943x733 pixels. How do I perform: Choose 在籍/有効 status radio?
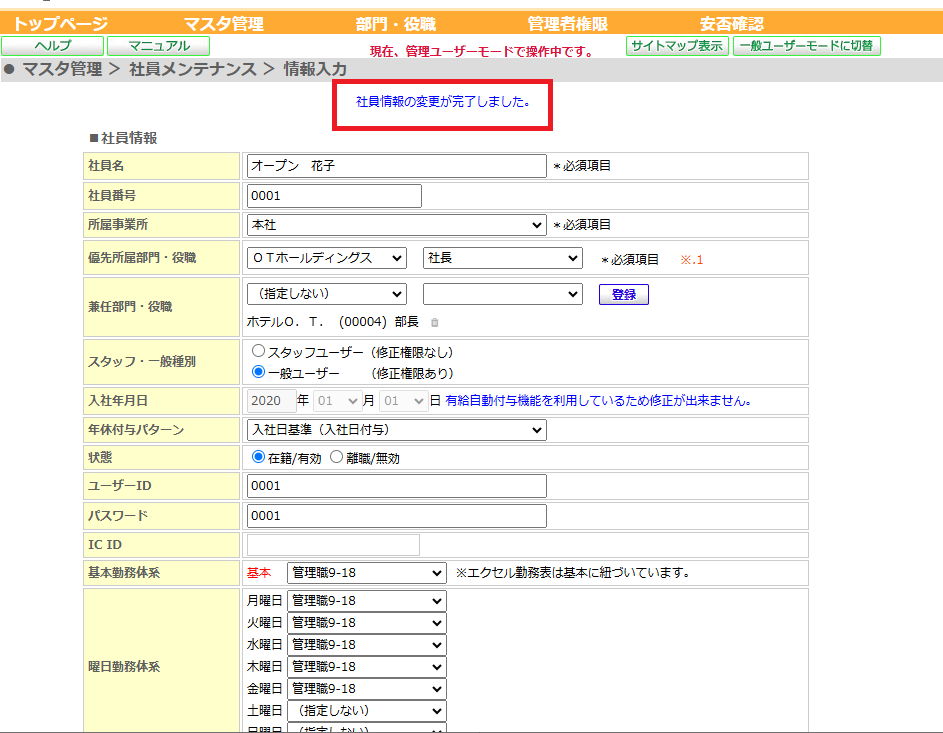coord(258,457)
